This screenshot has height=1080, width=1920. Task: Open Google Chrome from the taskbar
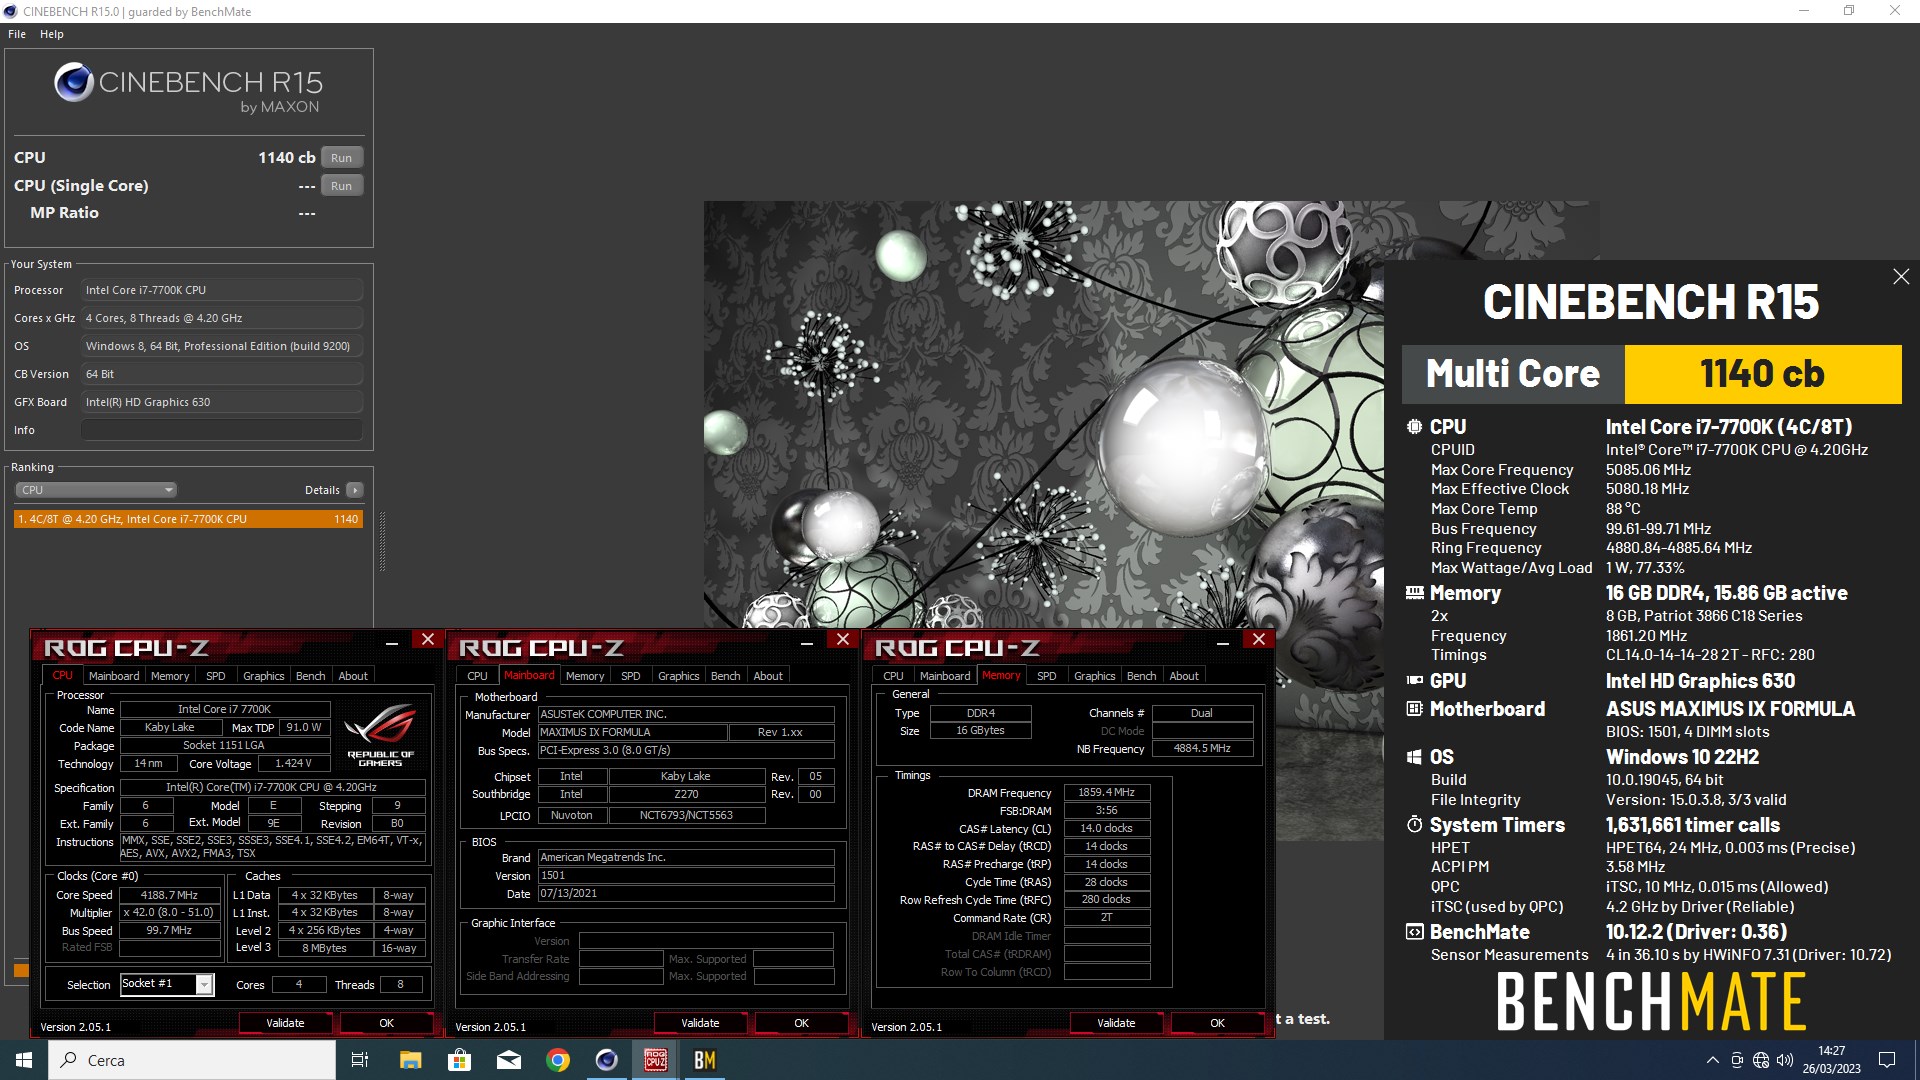coord(558,1060)
